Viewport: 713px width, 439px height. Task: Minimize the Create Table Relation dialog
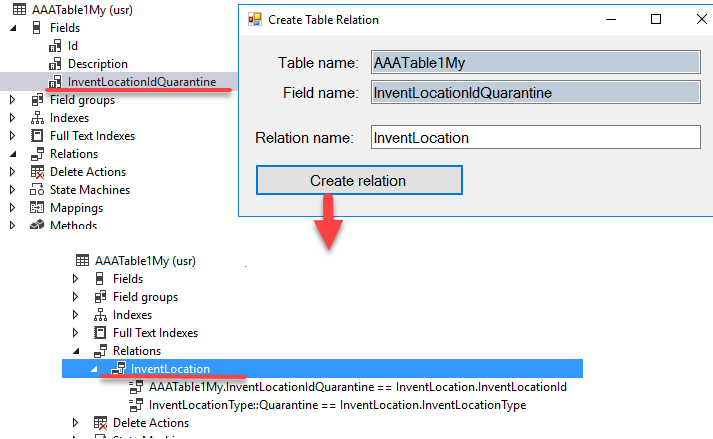tap(611, 20)
